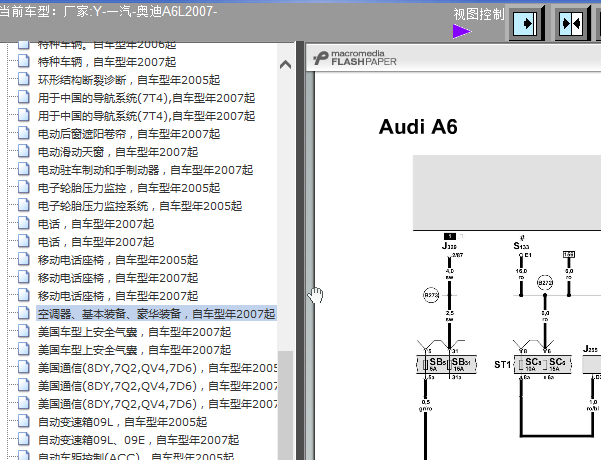Open 自动变速箱09L，自车型年2005起
The height and width of the screenshot is (460, 601).
[122, 422]
